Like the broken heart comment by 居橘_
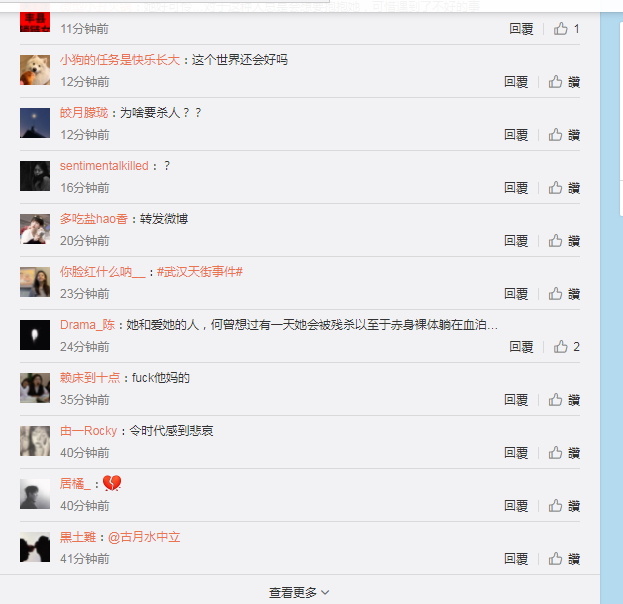This screenshot has height=604, width=623. [x=564, y=505]
